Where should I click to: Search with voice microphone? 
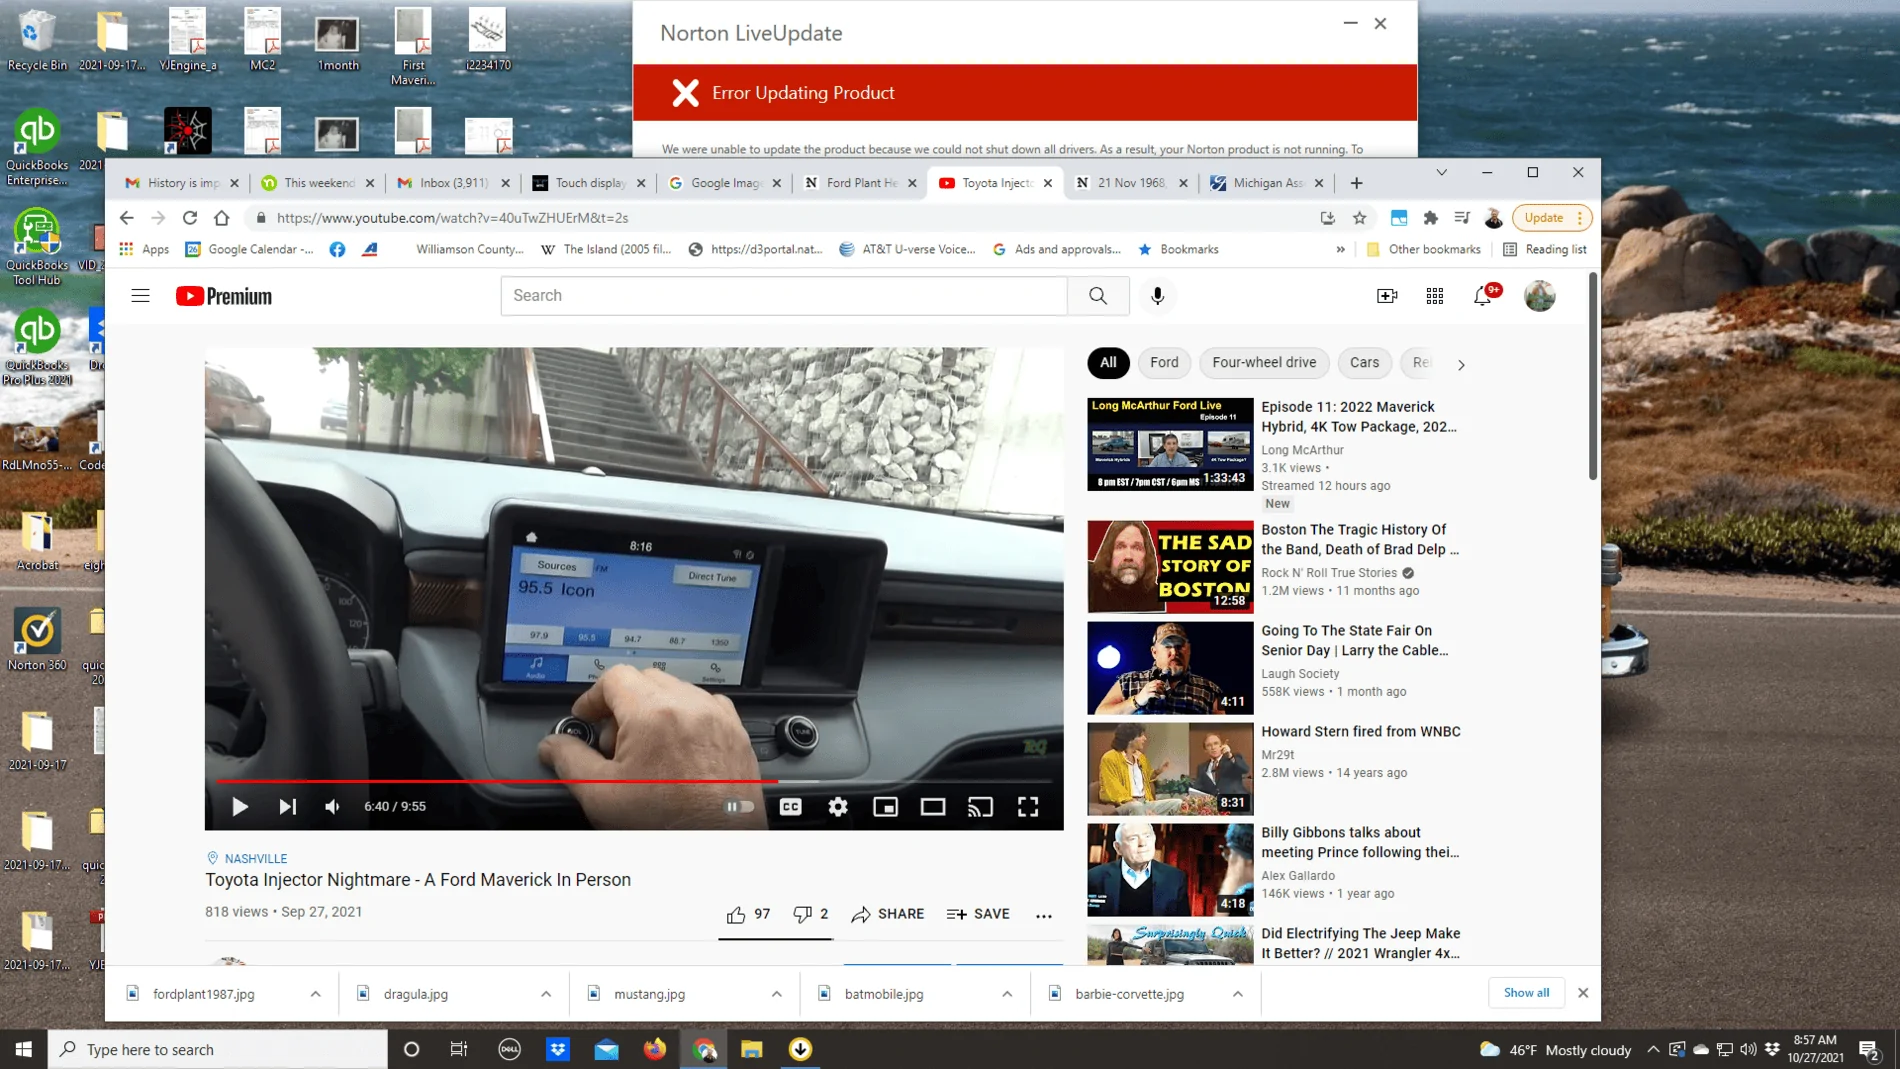[x=1158, y=296]
